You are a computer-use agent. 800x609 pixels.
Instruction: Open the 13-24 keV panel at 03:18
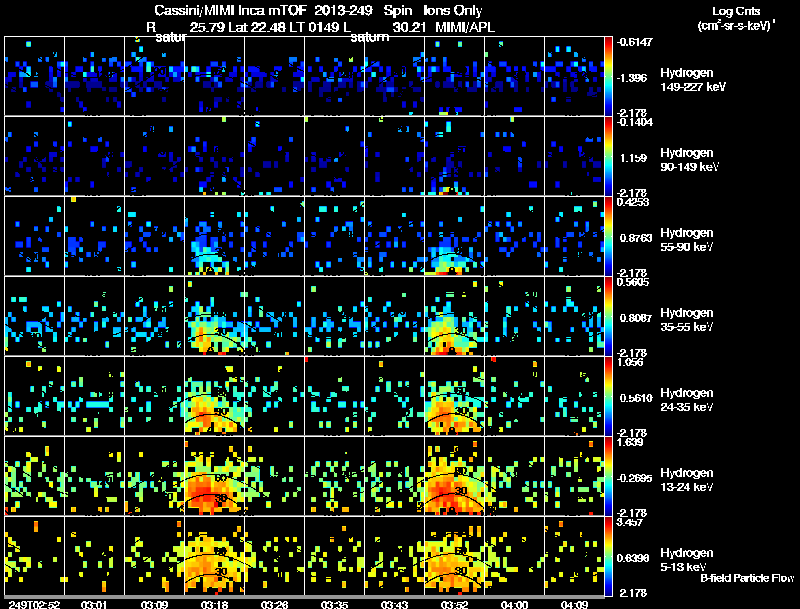pos(214,476)
